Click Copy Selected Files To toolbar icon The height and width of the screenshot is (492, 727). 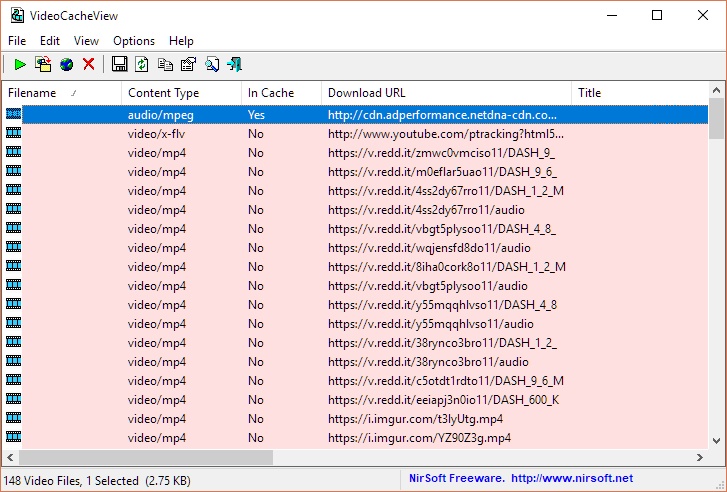tap(43, 64)
